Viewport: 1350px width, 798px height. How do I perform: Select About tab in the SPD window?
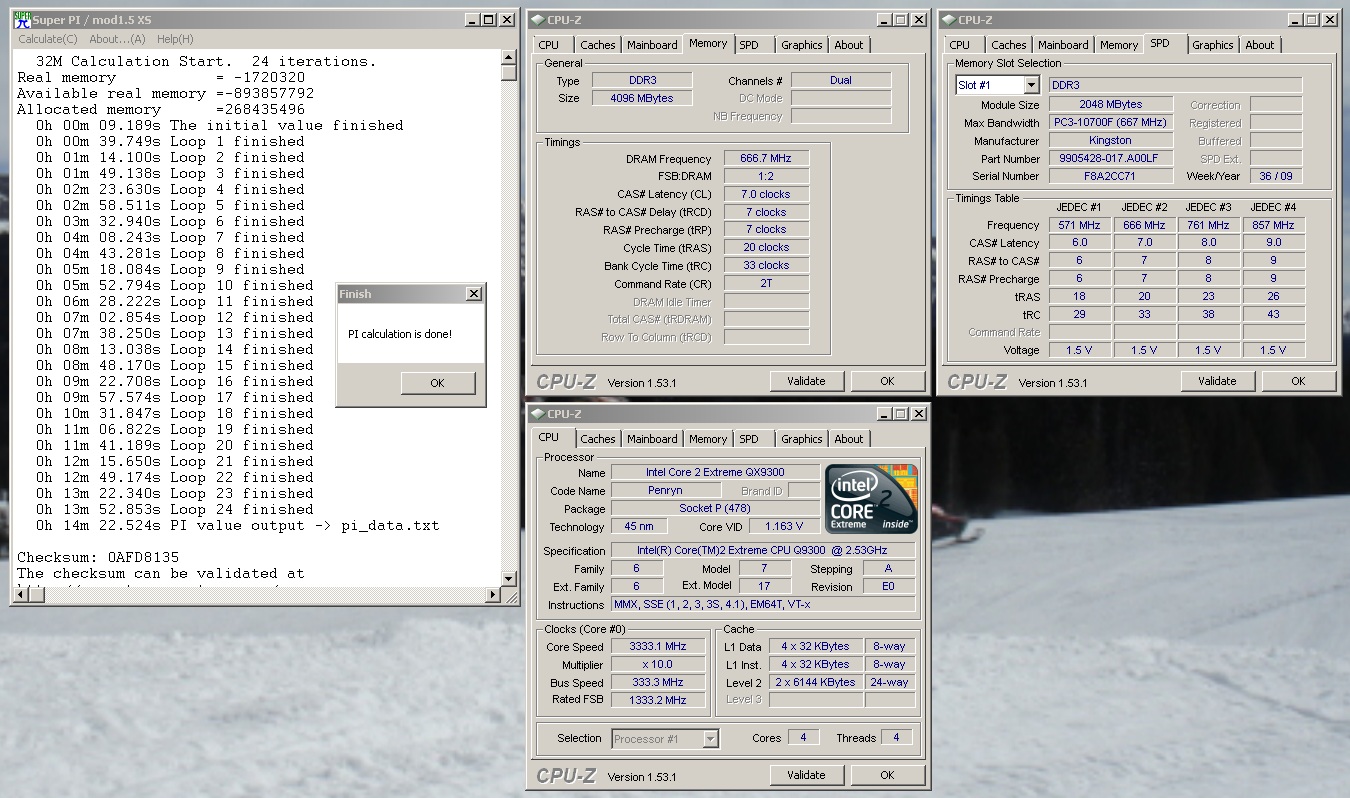[x=1260, y=45]
